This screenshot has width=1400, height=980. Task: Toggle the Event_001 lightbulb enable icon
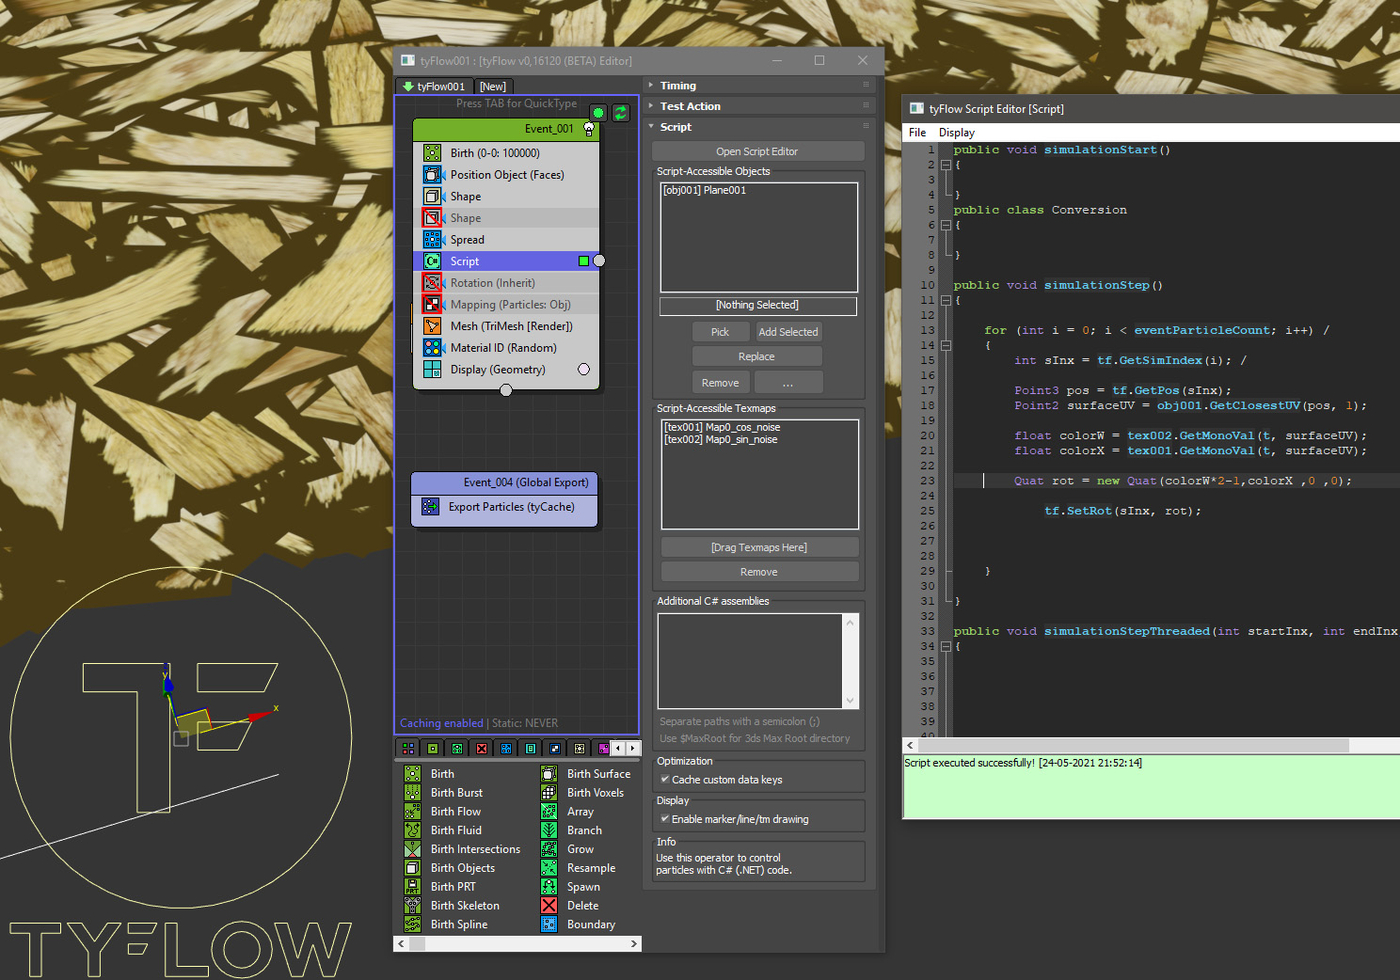[x=589, y=129]
